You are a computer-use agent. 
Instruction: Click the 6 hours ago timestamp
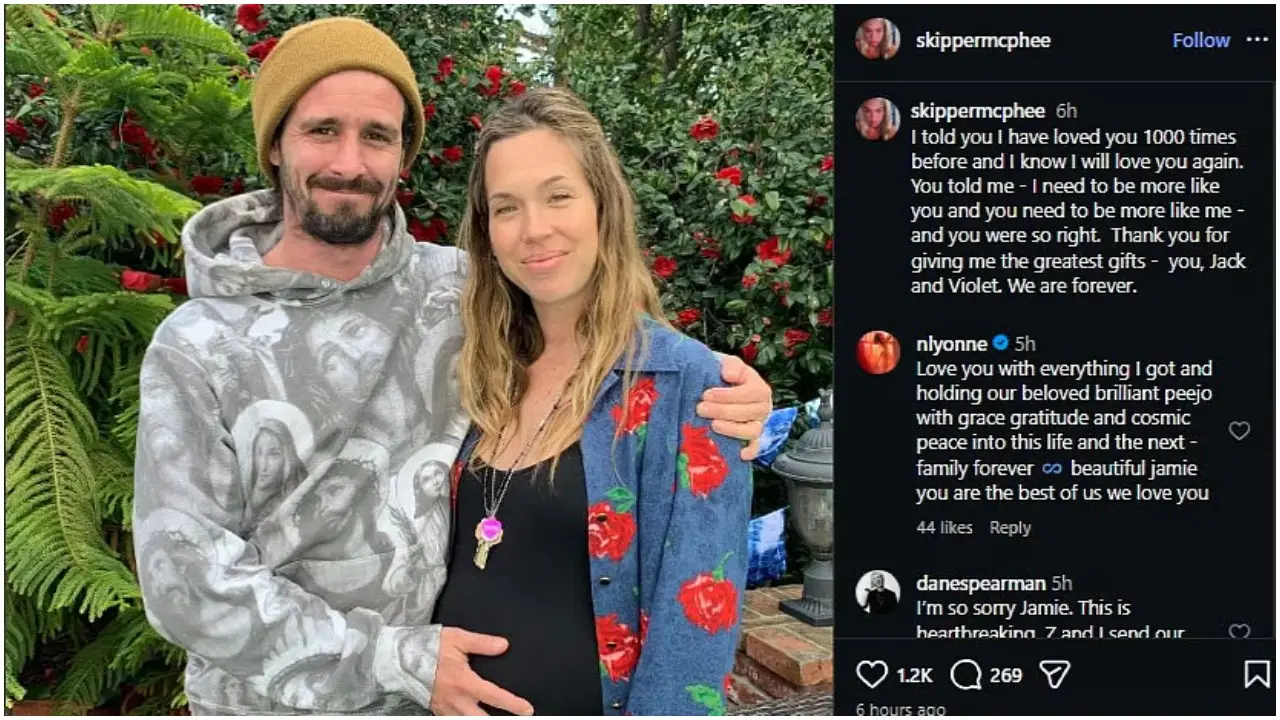pyautogui.click(x=902, y=710)
